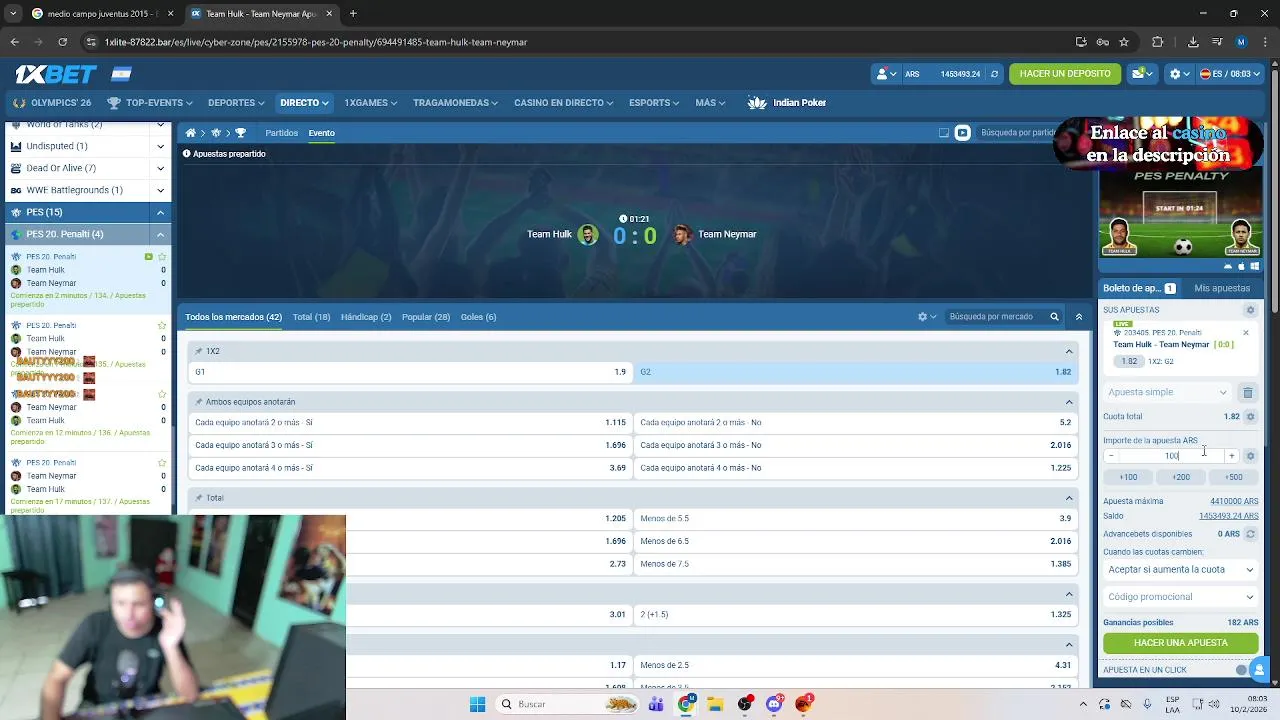Open the Indian Poker link

(787, 103)
